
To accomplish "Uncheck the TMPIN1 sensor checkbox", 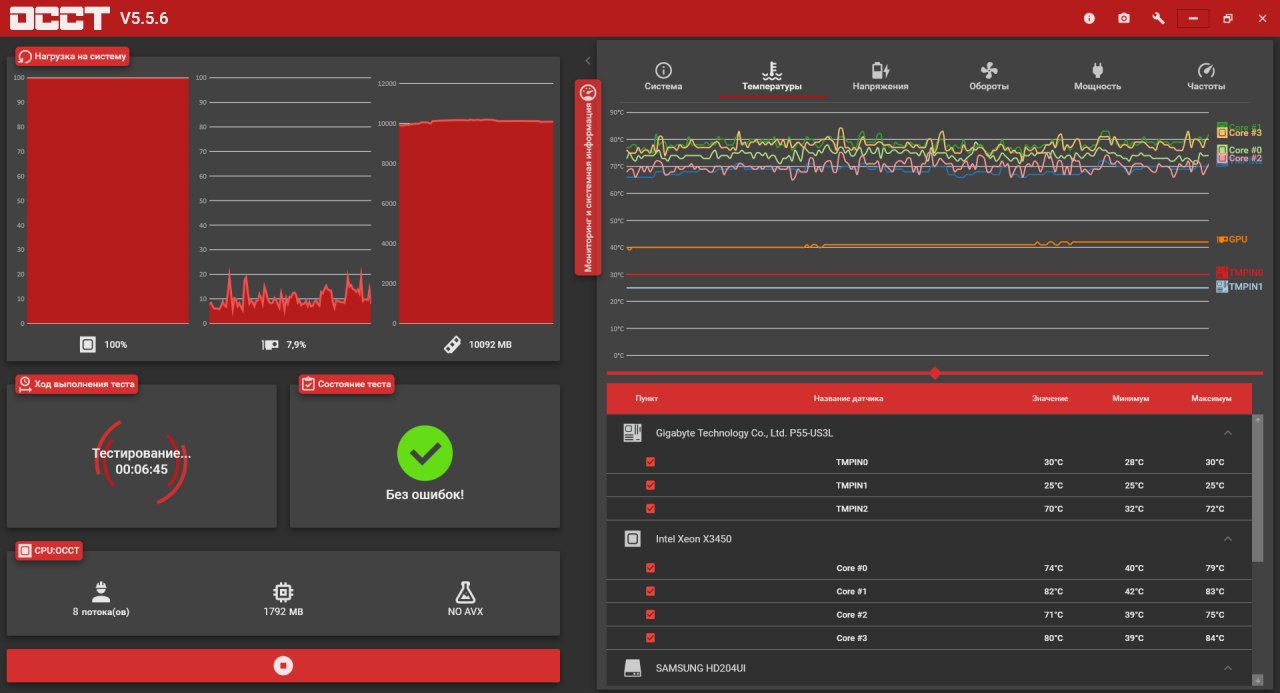I will click(650, 485).
